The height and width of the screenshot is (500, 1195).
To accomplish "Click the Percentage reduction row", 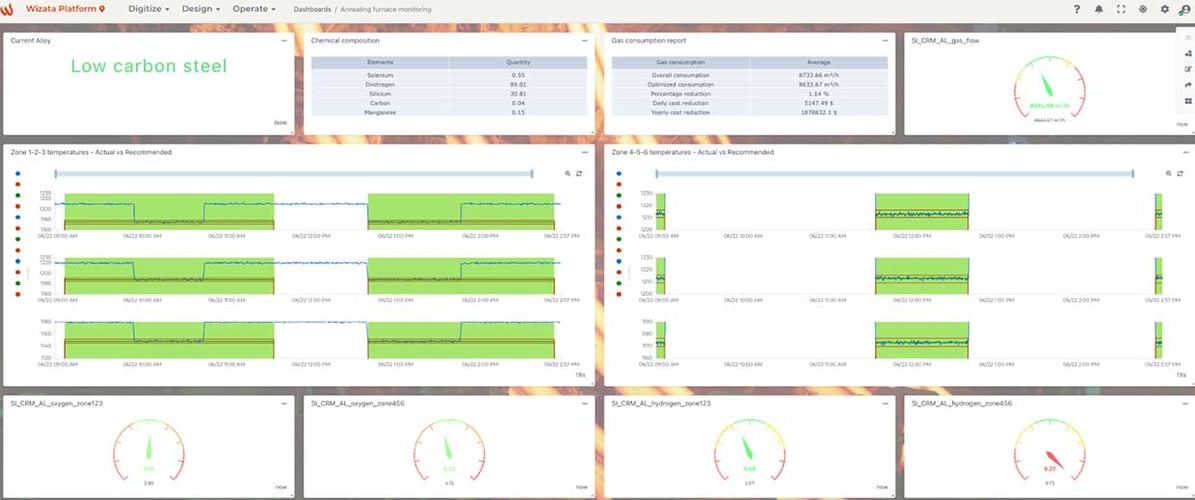I will 750,94.
